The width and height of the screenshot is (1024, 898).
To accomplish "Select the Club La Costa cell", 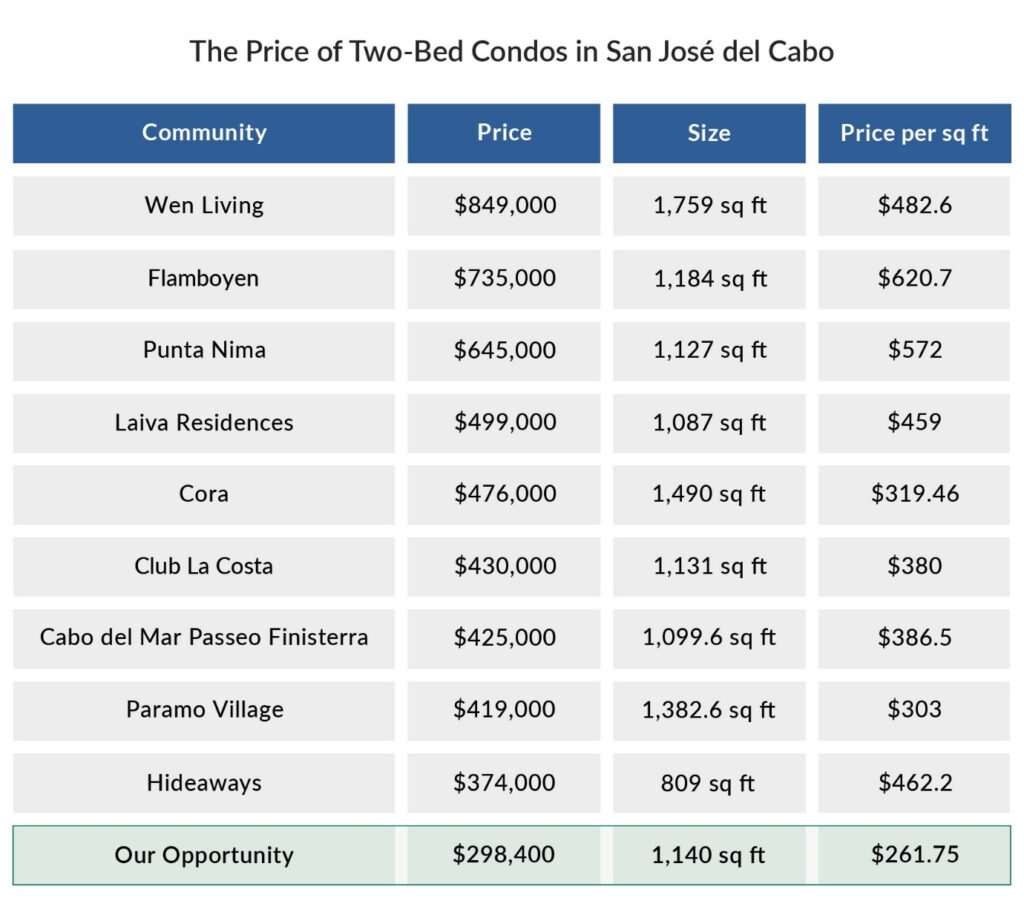I will coord(204,566).
